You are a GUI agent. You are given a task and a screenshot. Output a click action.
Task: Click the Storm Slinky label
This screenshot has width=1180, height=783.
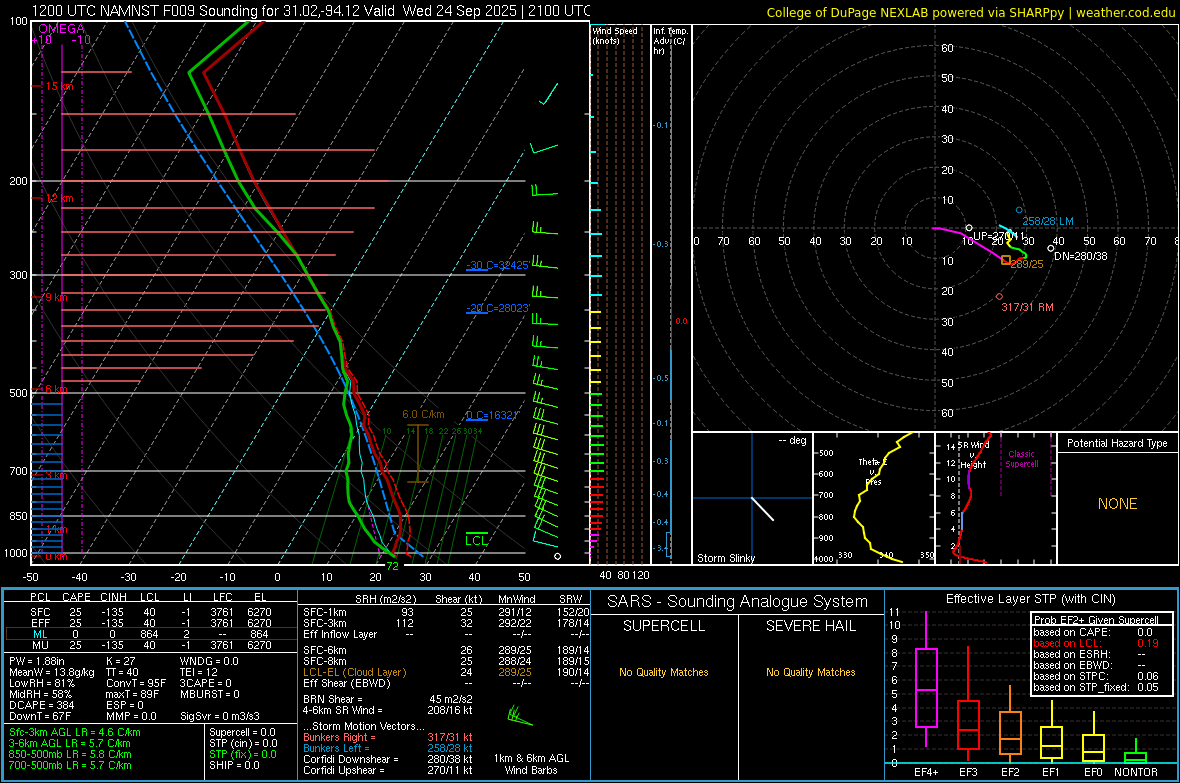725,558
